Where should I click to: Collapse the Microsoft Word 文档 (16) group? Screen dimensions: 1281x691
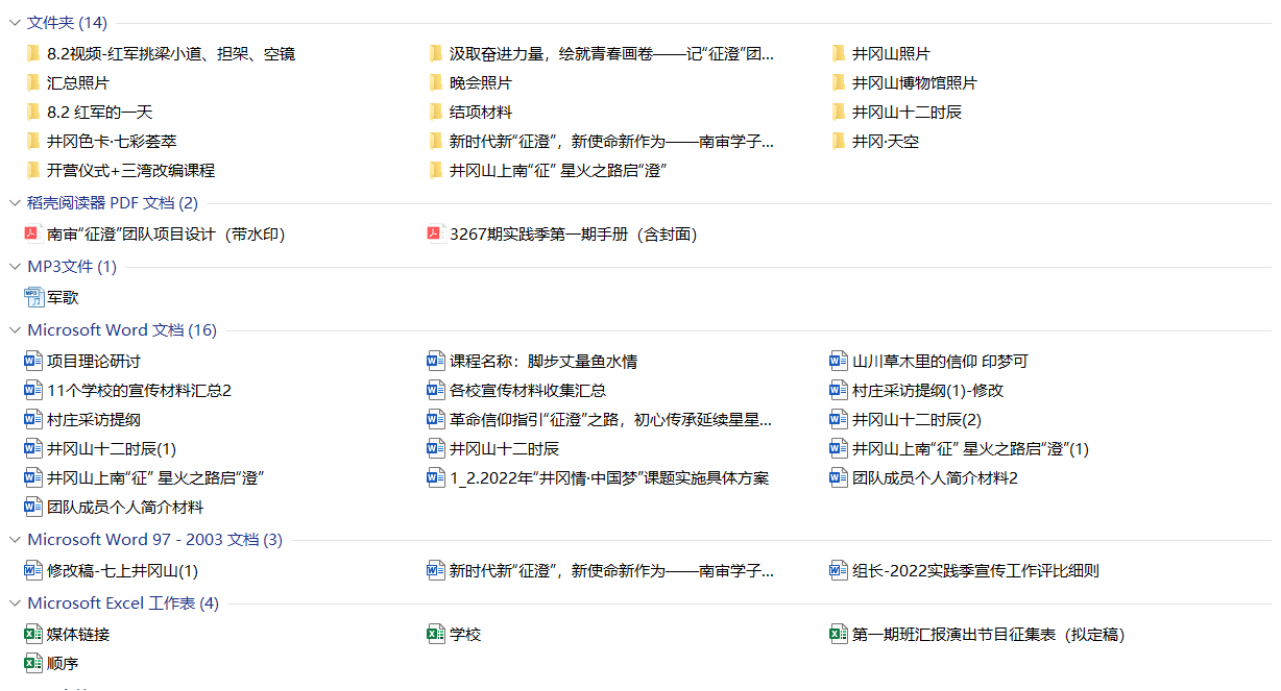(x=15, y=330)
